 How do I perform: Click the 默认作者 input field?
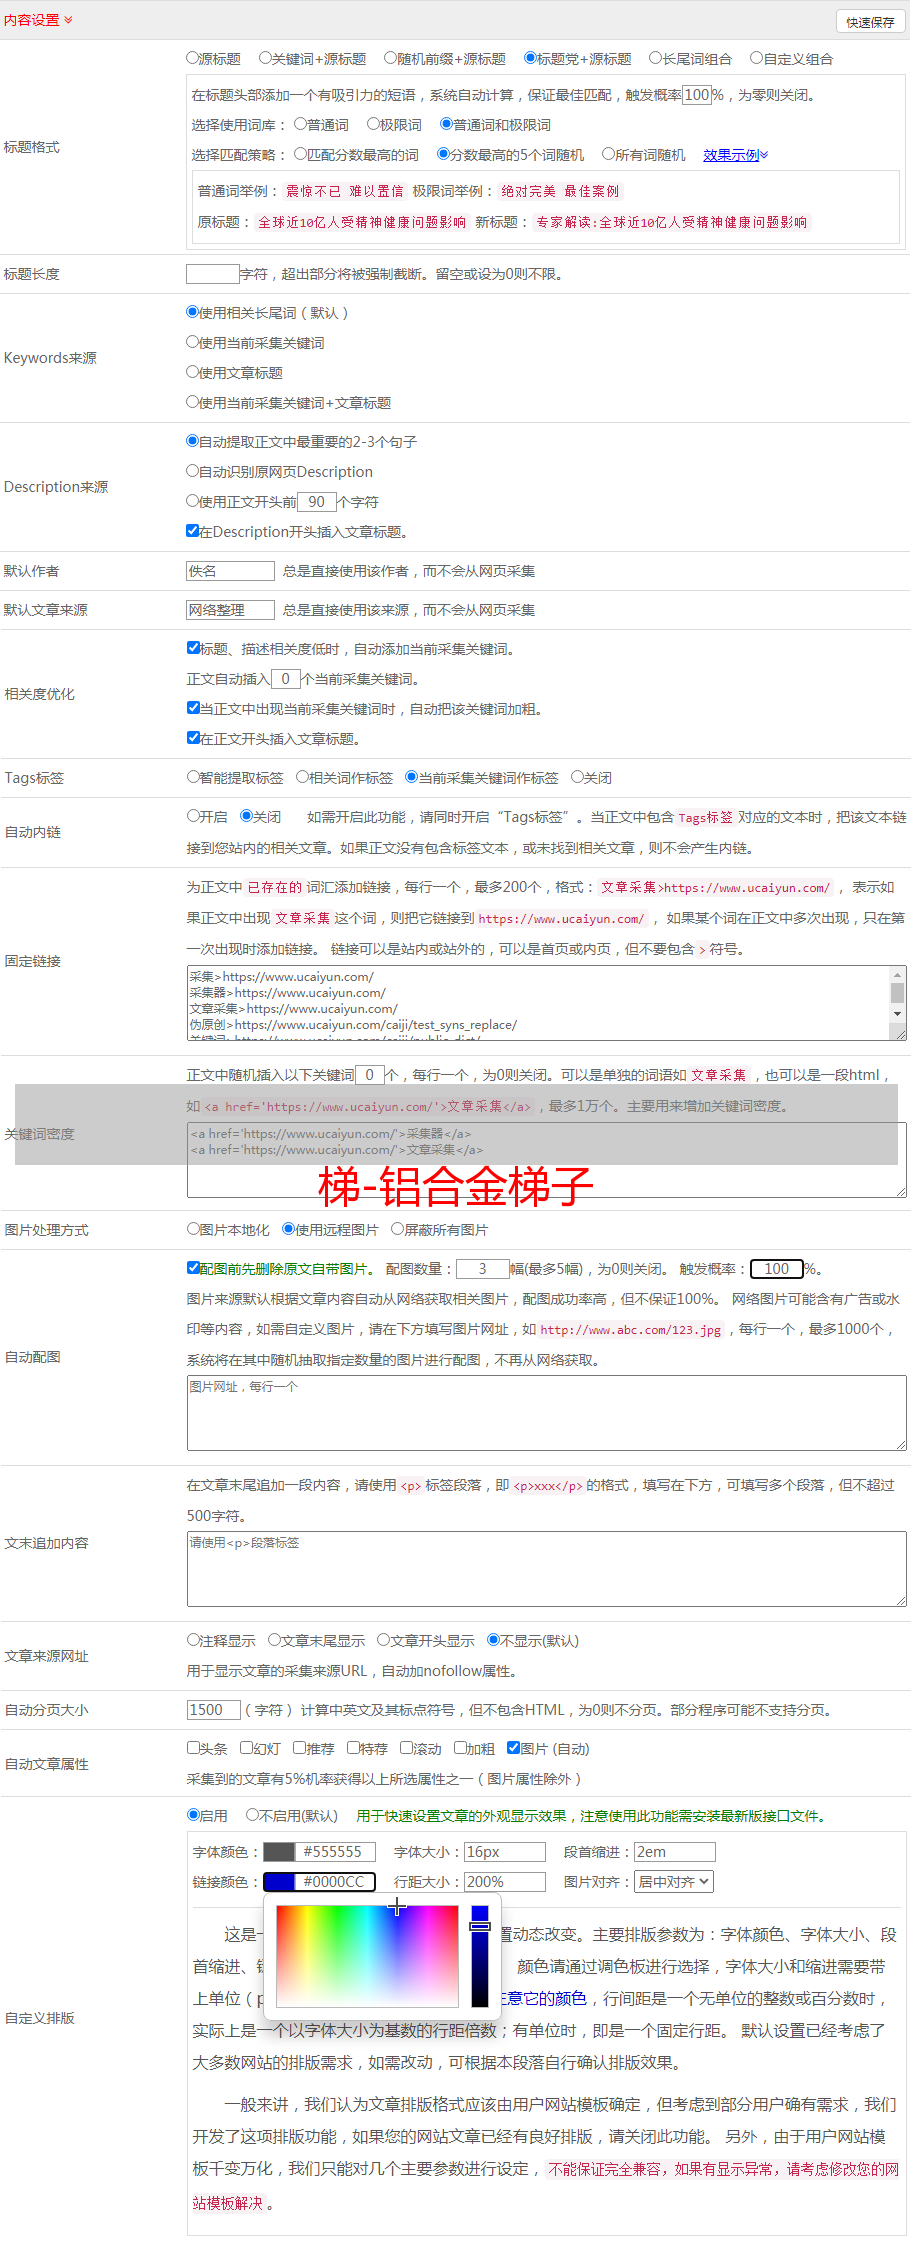pyautogui.click(x=230, y=571)
